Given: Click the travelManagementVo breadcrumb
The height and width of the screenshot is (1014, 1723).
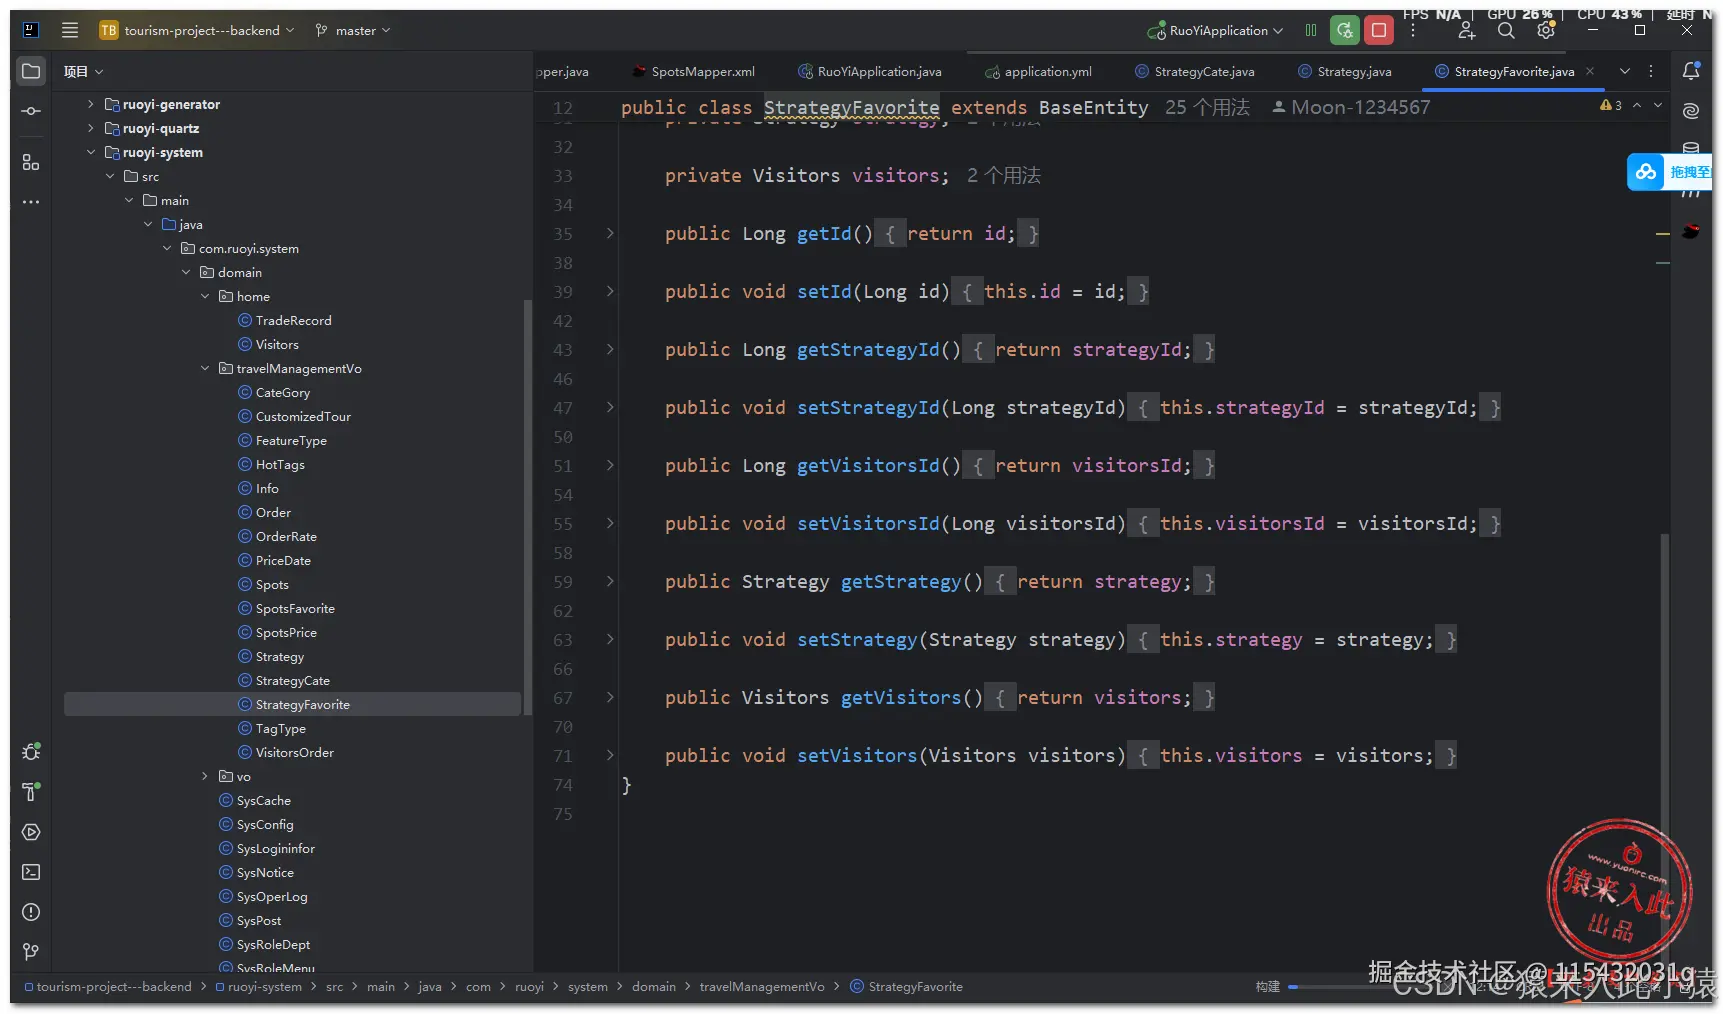Looking at the screenshot, I should coord(762,987).
